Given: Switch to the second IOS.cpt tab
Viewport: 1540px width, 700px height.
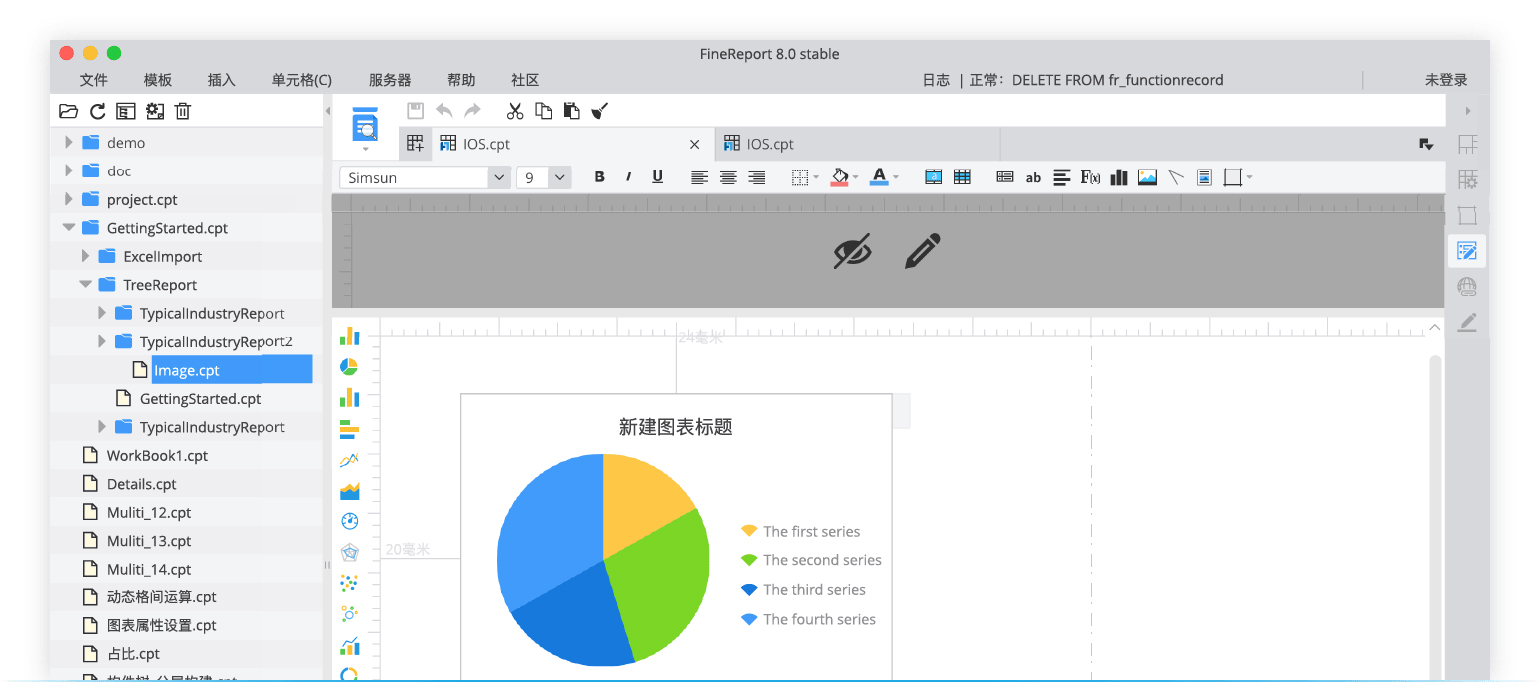Looking at the screenshot, I should click(770, 144).
